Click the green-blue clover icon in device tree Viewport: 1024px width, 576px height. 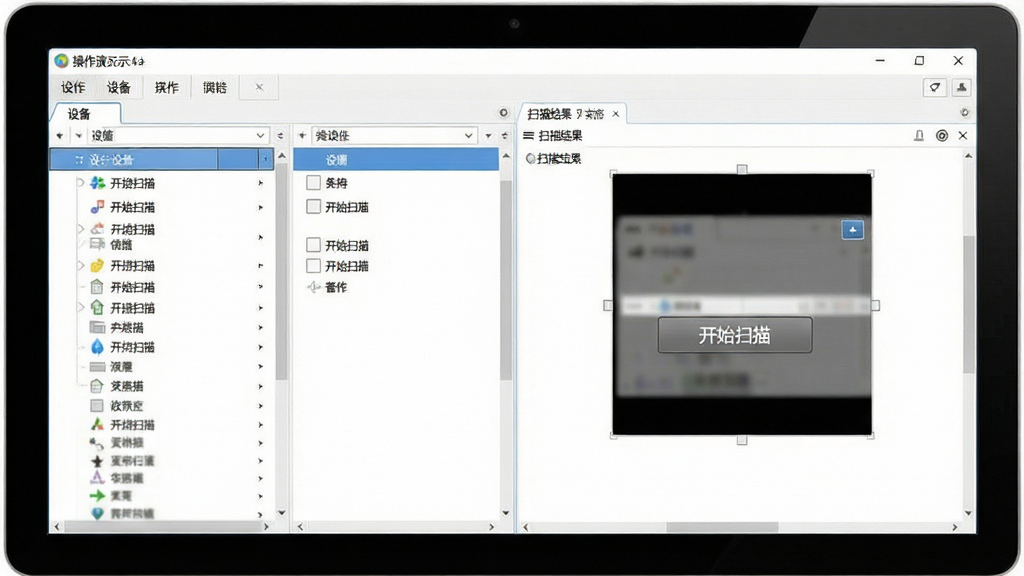click(97, 183)
